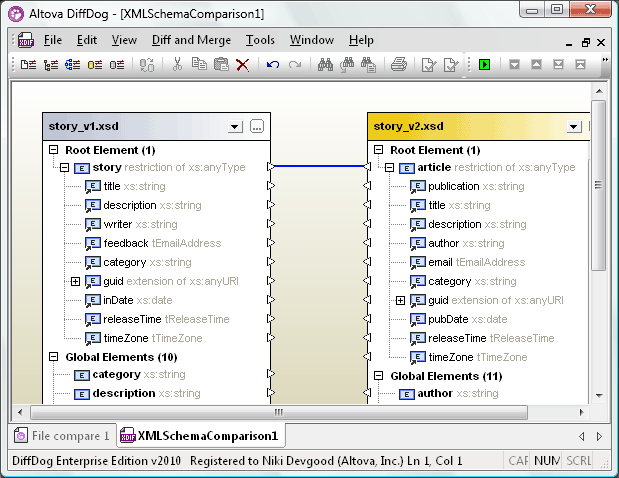619x478 pixels.
Task: Open the Tools menu
Action: 260,40
